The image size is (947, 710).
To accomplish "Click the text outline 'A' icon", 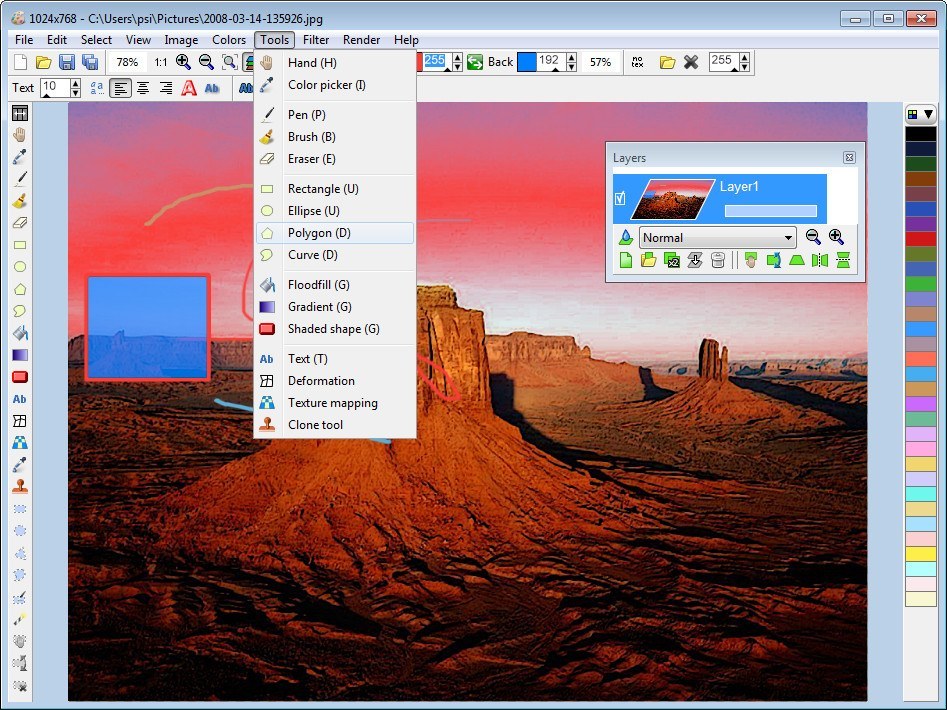I will [x=189, y=88].
